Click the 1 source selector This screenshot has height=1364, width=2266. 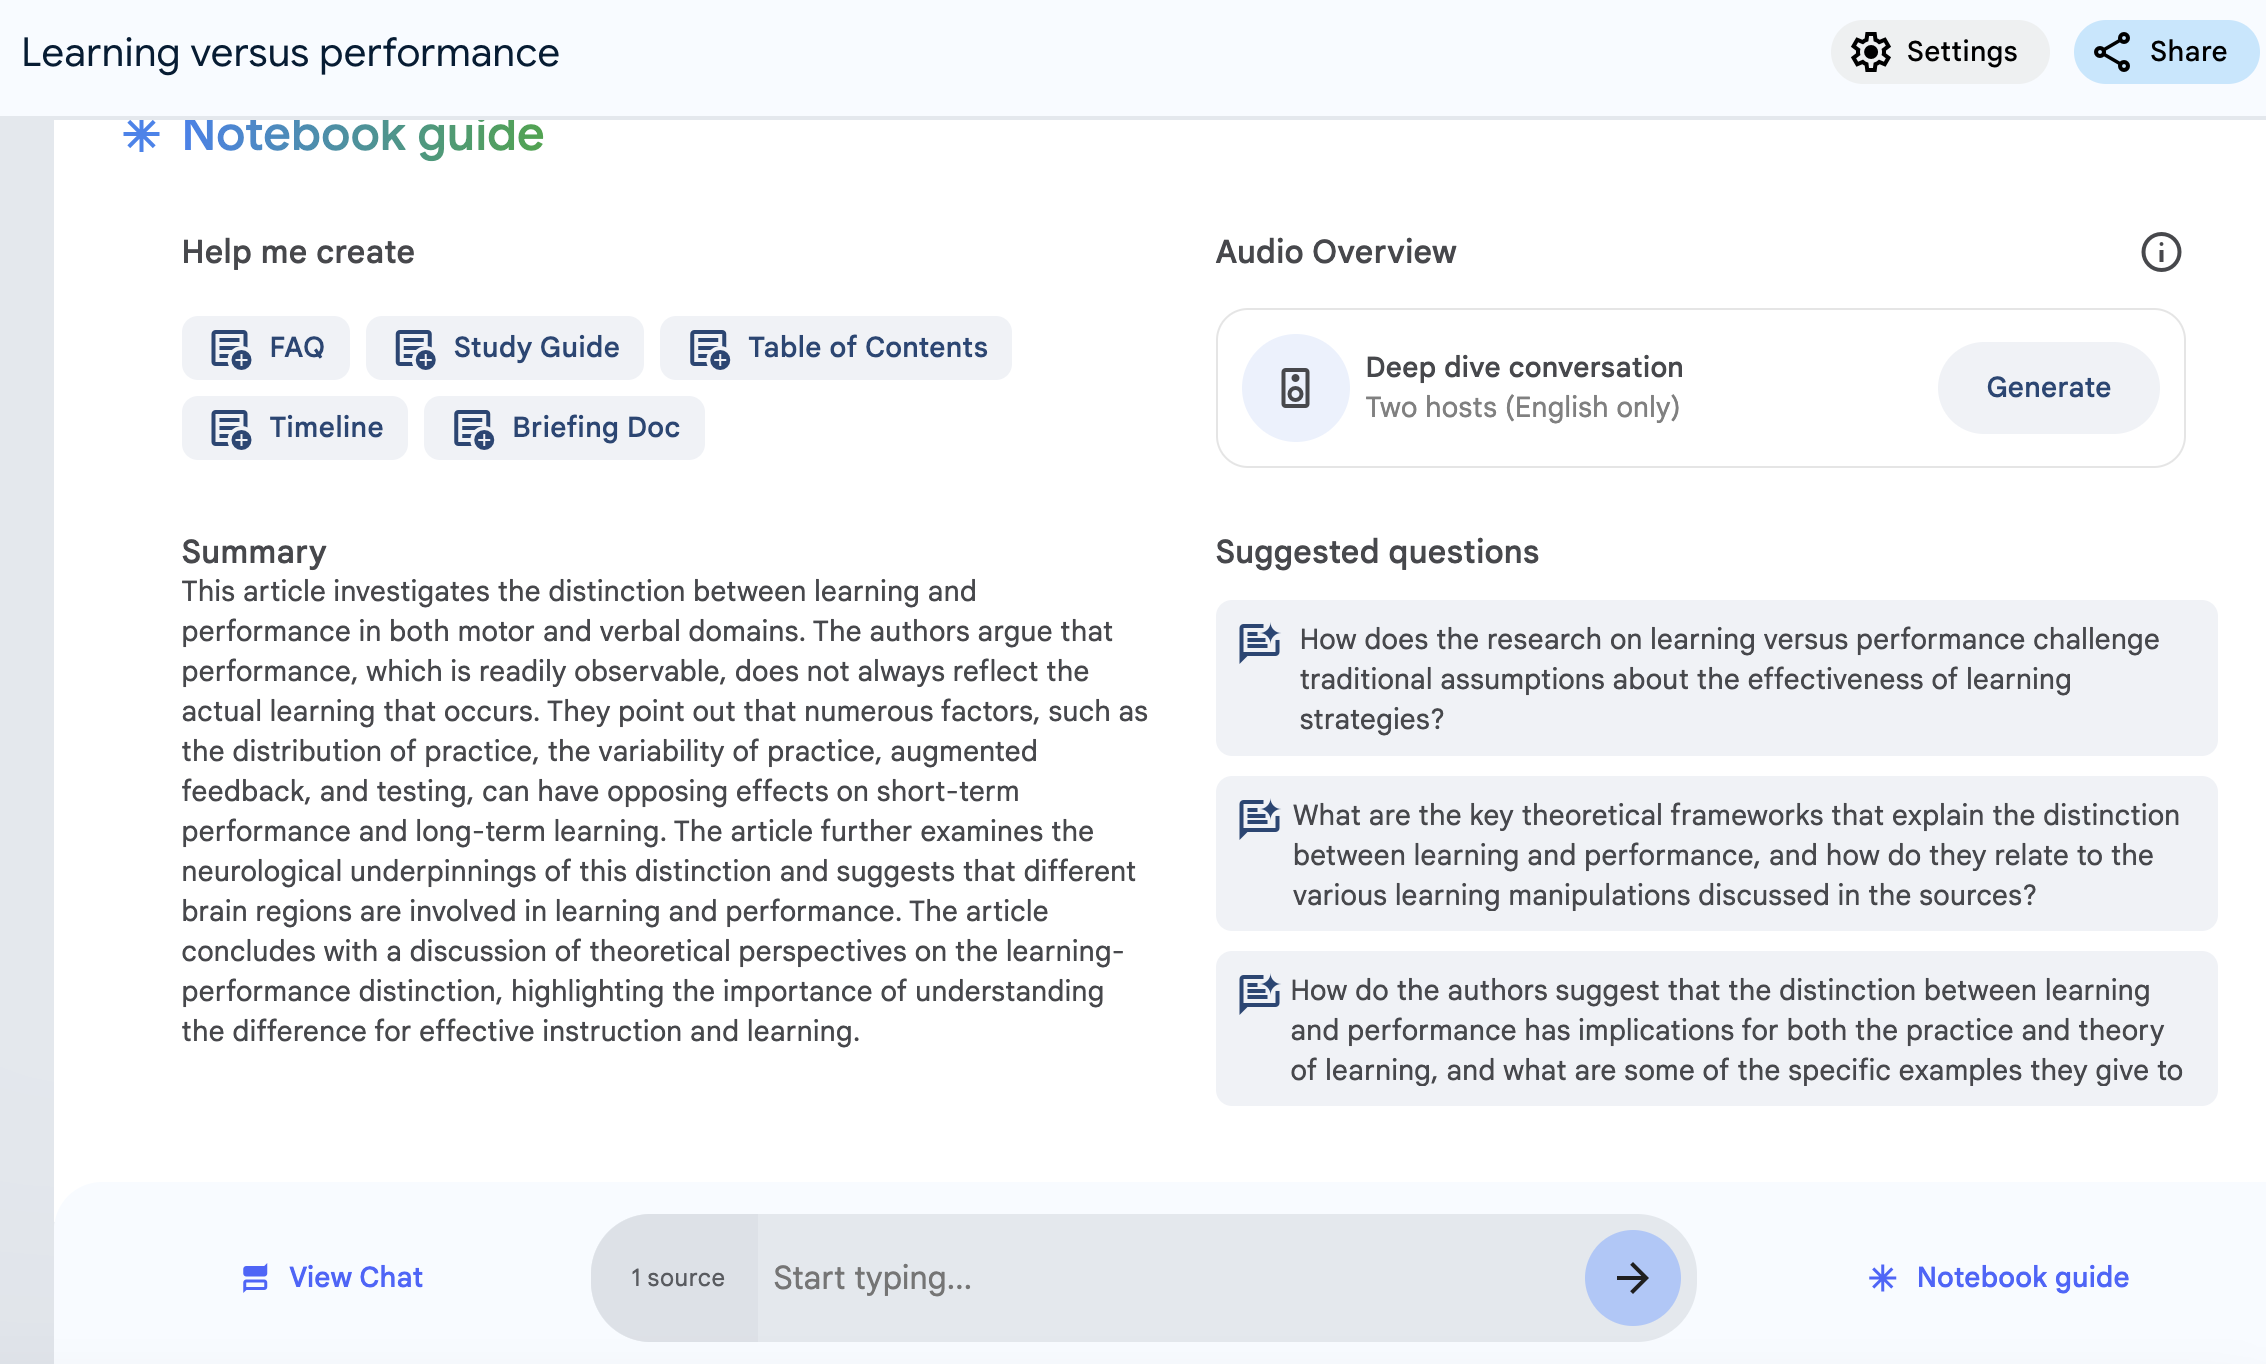coord(677,1277)
